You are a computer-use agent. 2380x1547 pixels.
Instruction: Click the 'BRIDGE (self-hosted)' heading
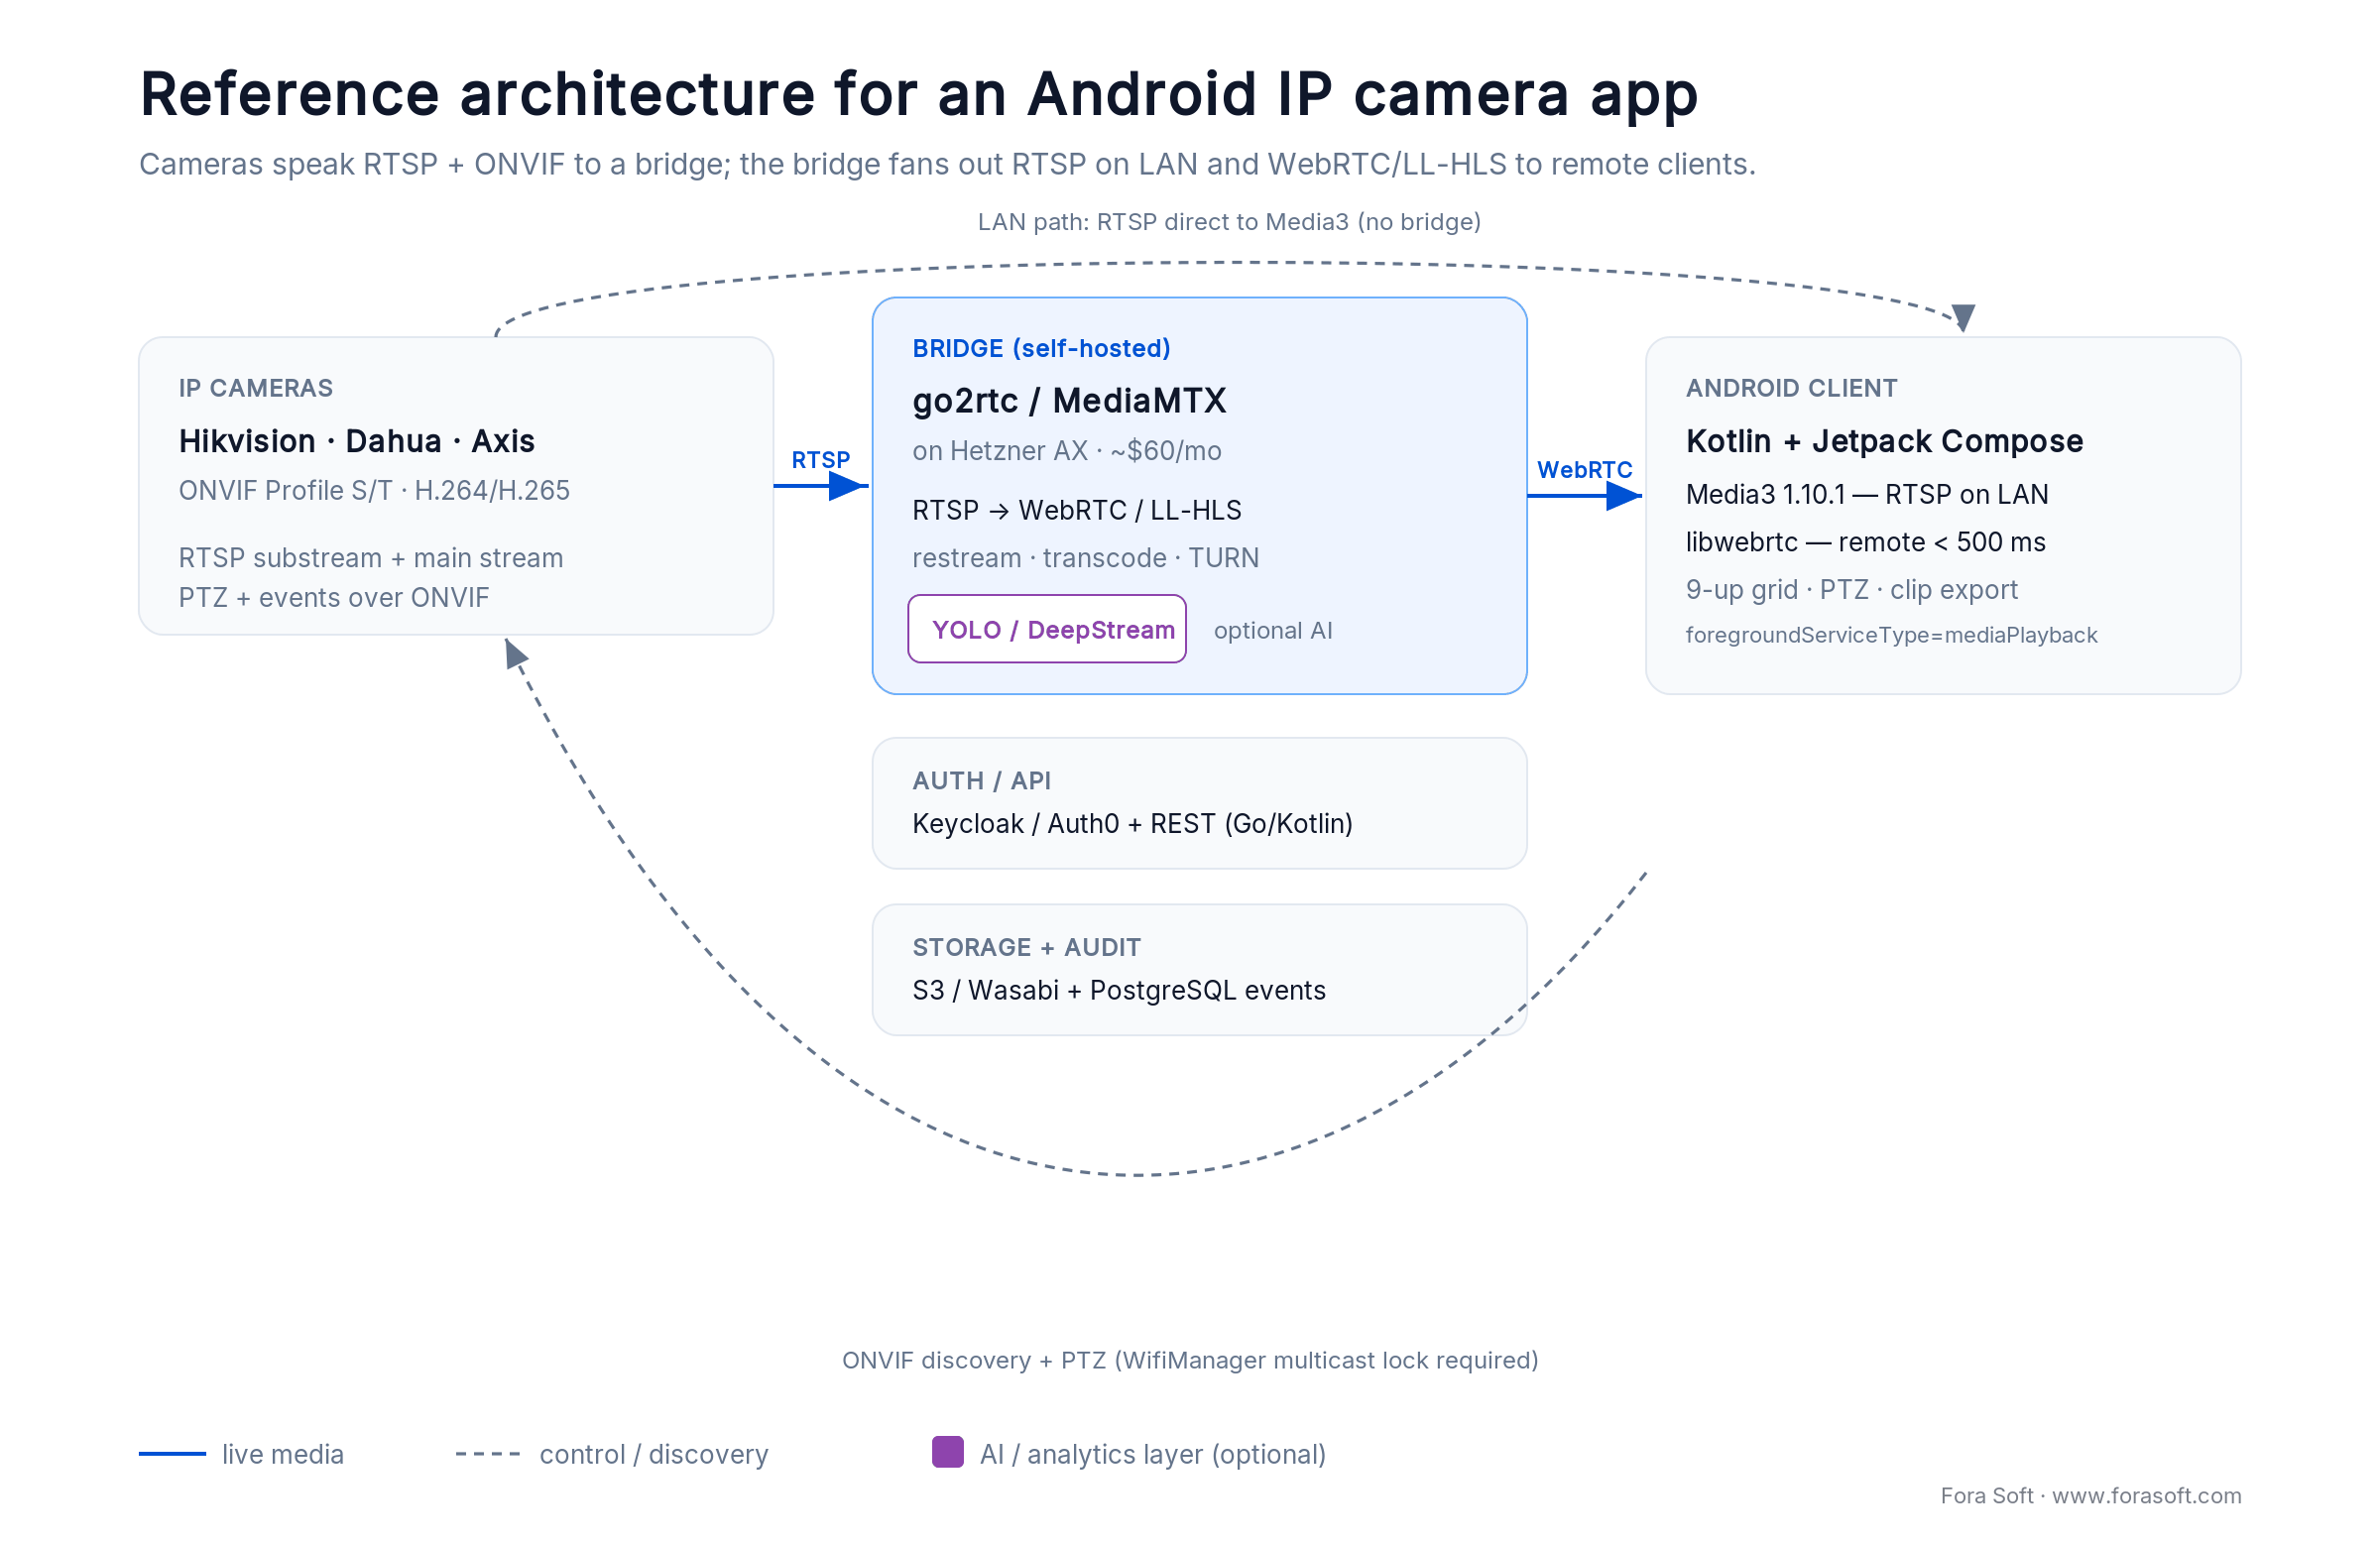point(1041,348)
